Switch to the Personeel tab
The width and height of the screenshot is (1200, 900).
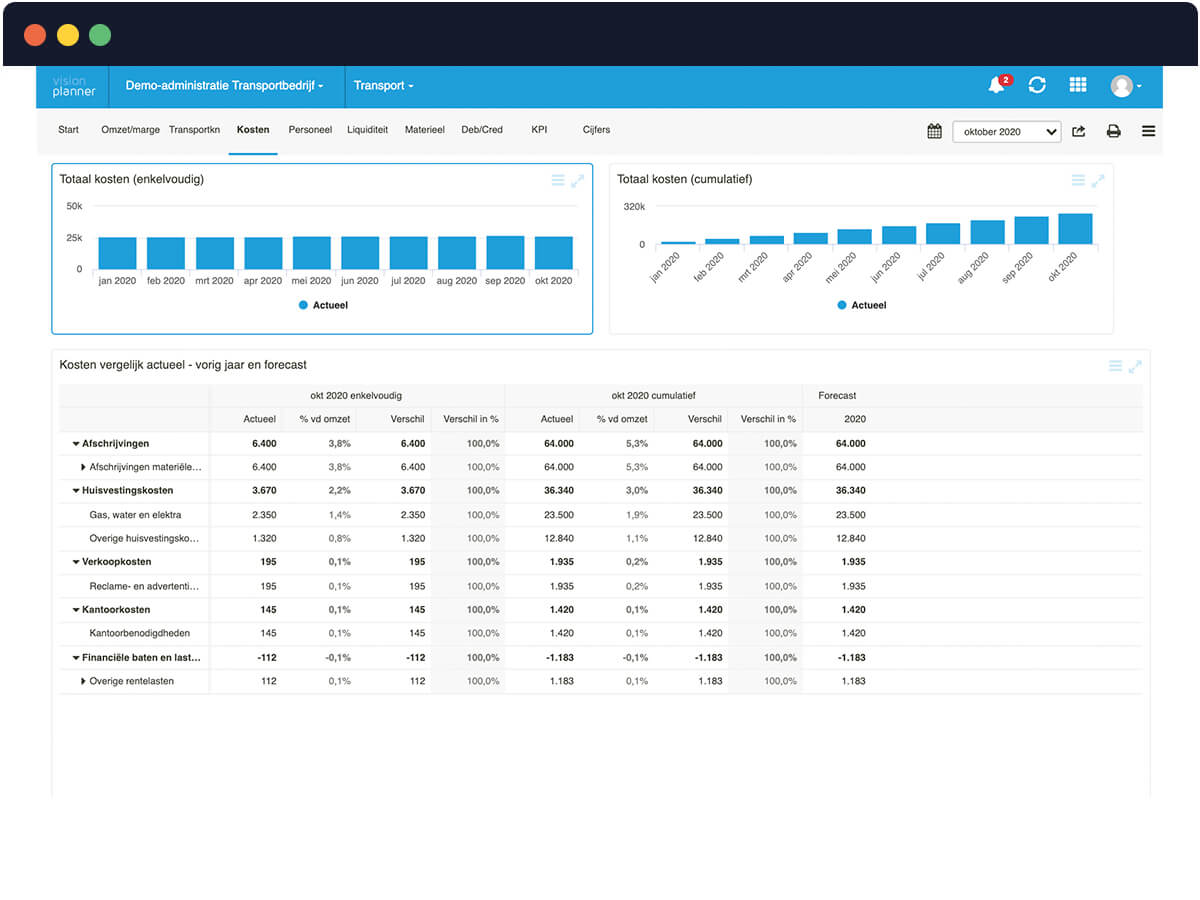click(310, 130)
